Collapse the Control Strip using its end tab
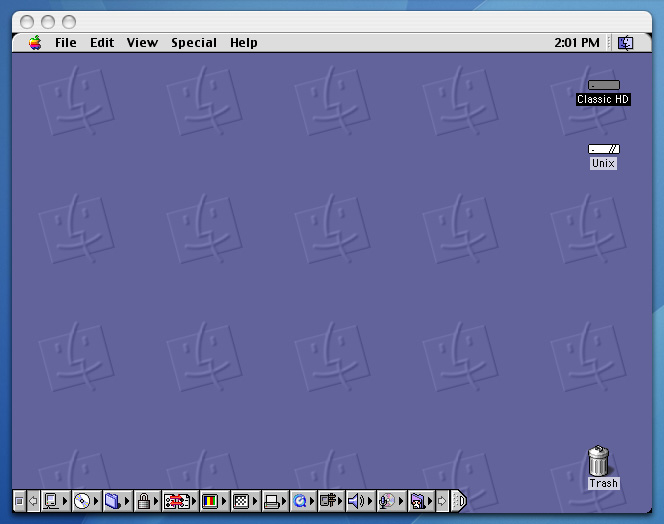 [460, 501]
